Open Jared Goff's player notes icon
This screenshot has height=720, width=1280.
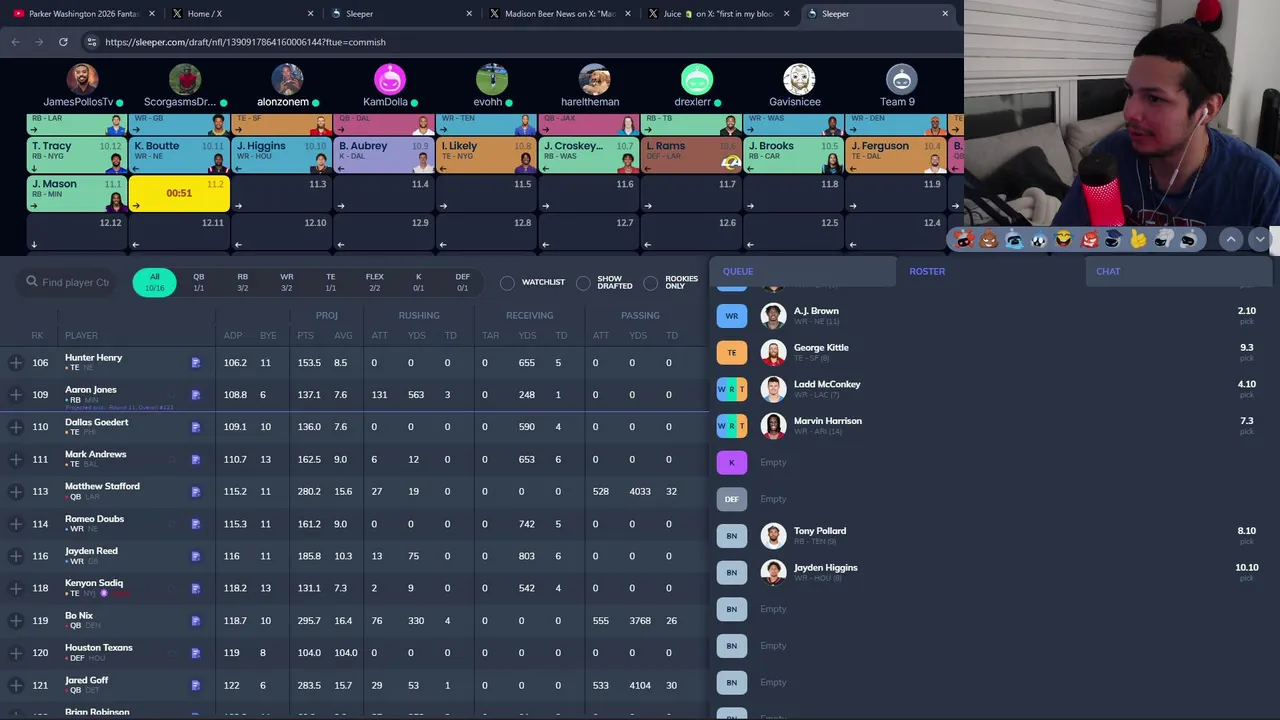(196, 685)
